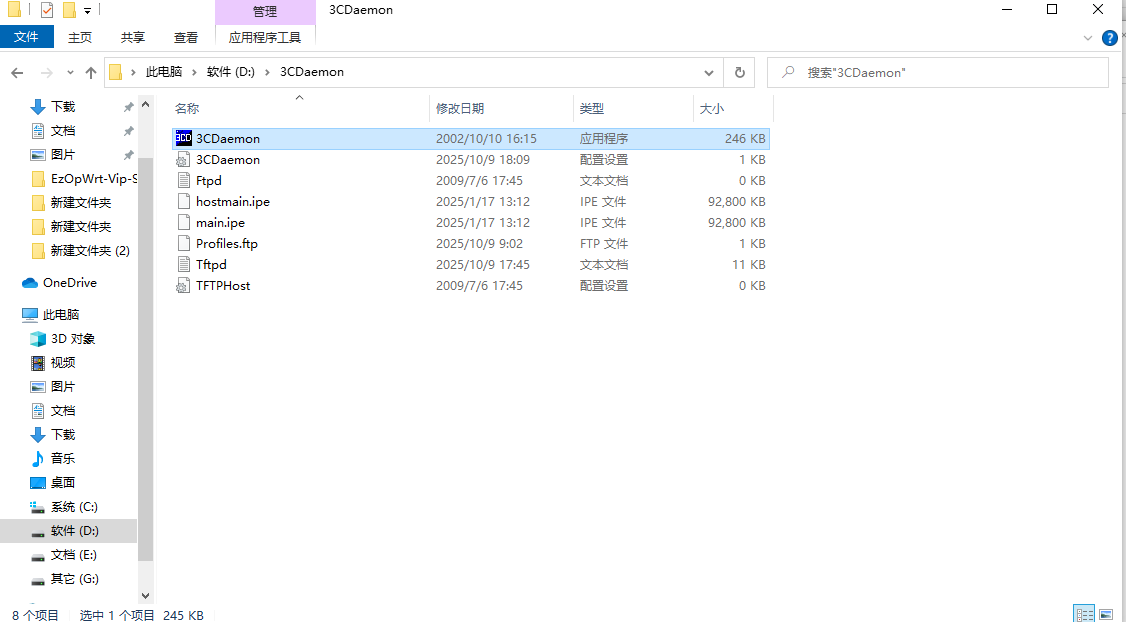This screenshot has height=622, width=1126.
Task: Open address bar history dropdown
Action: click(709, 73)
